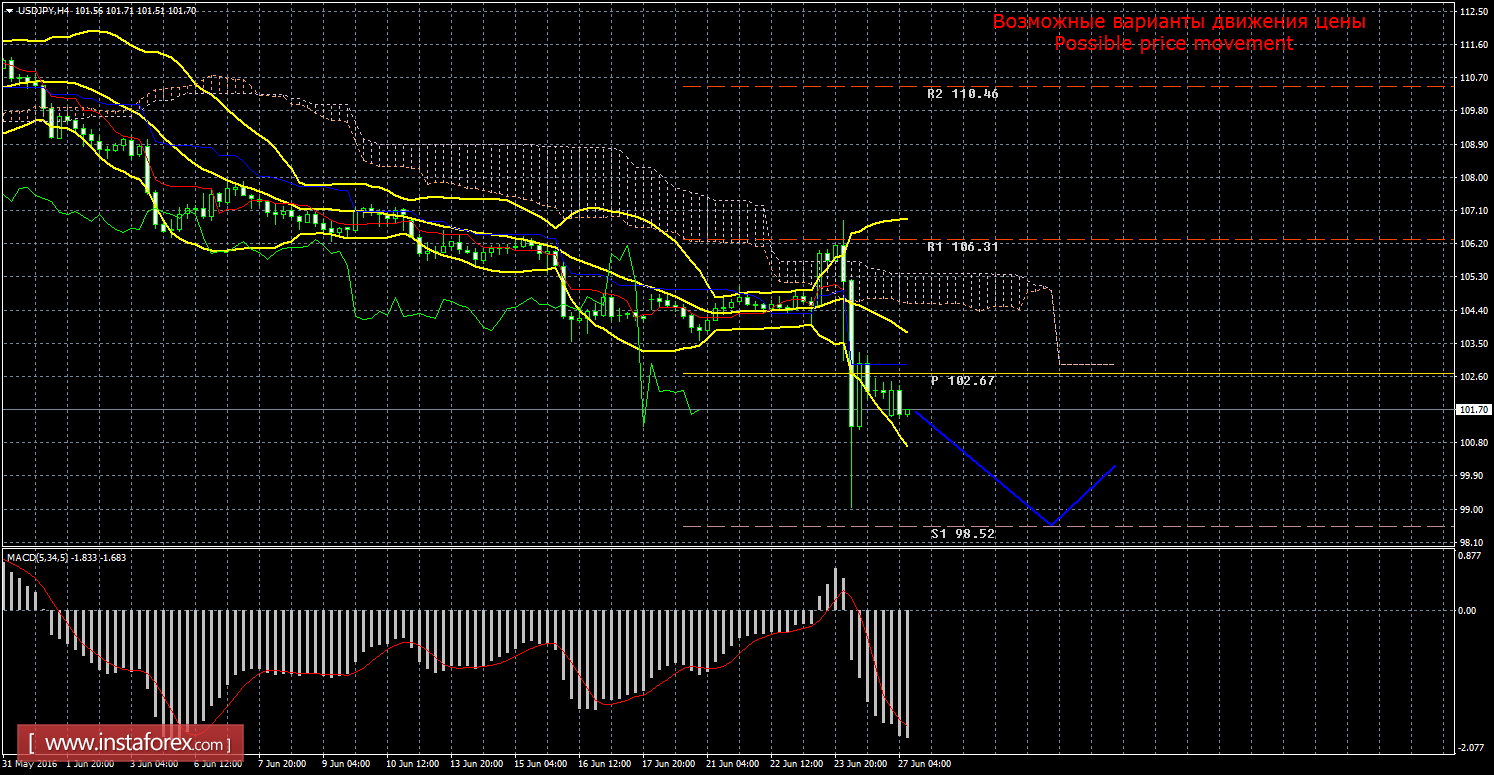The height and width of the screenshot is (775, 1494).
Task: Open the chart menu triangle beside USDJPY,H4
Action: (8, 9)
